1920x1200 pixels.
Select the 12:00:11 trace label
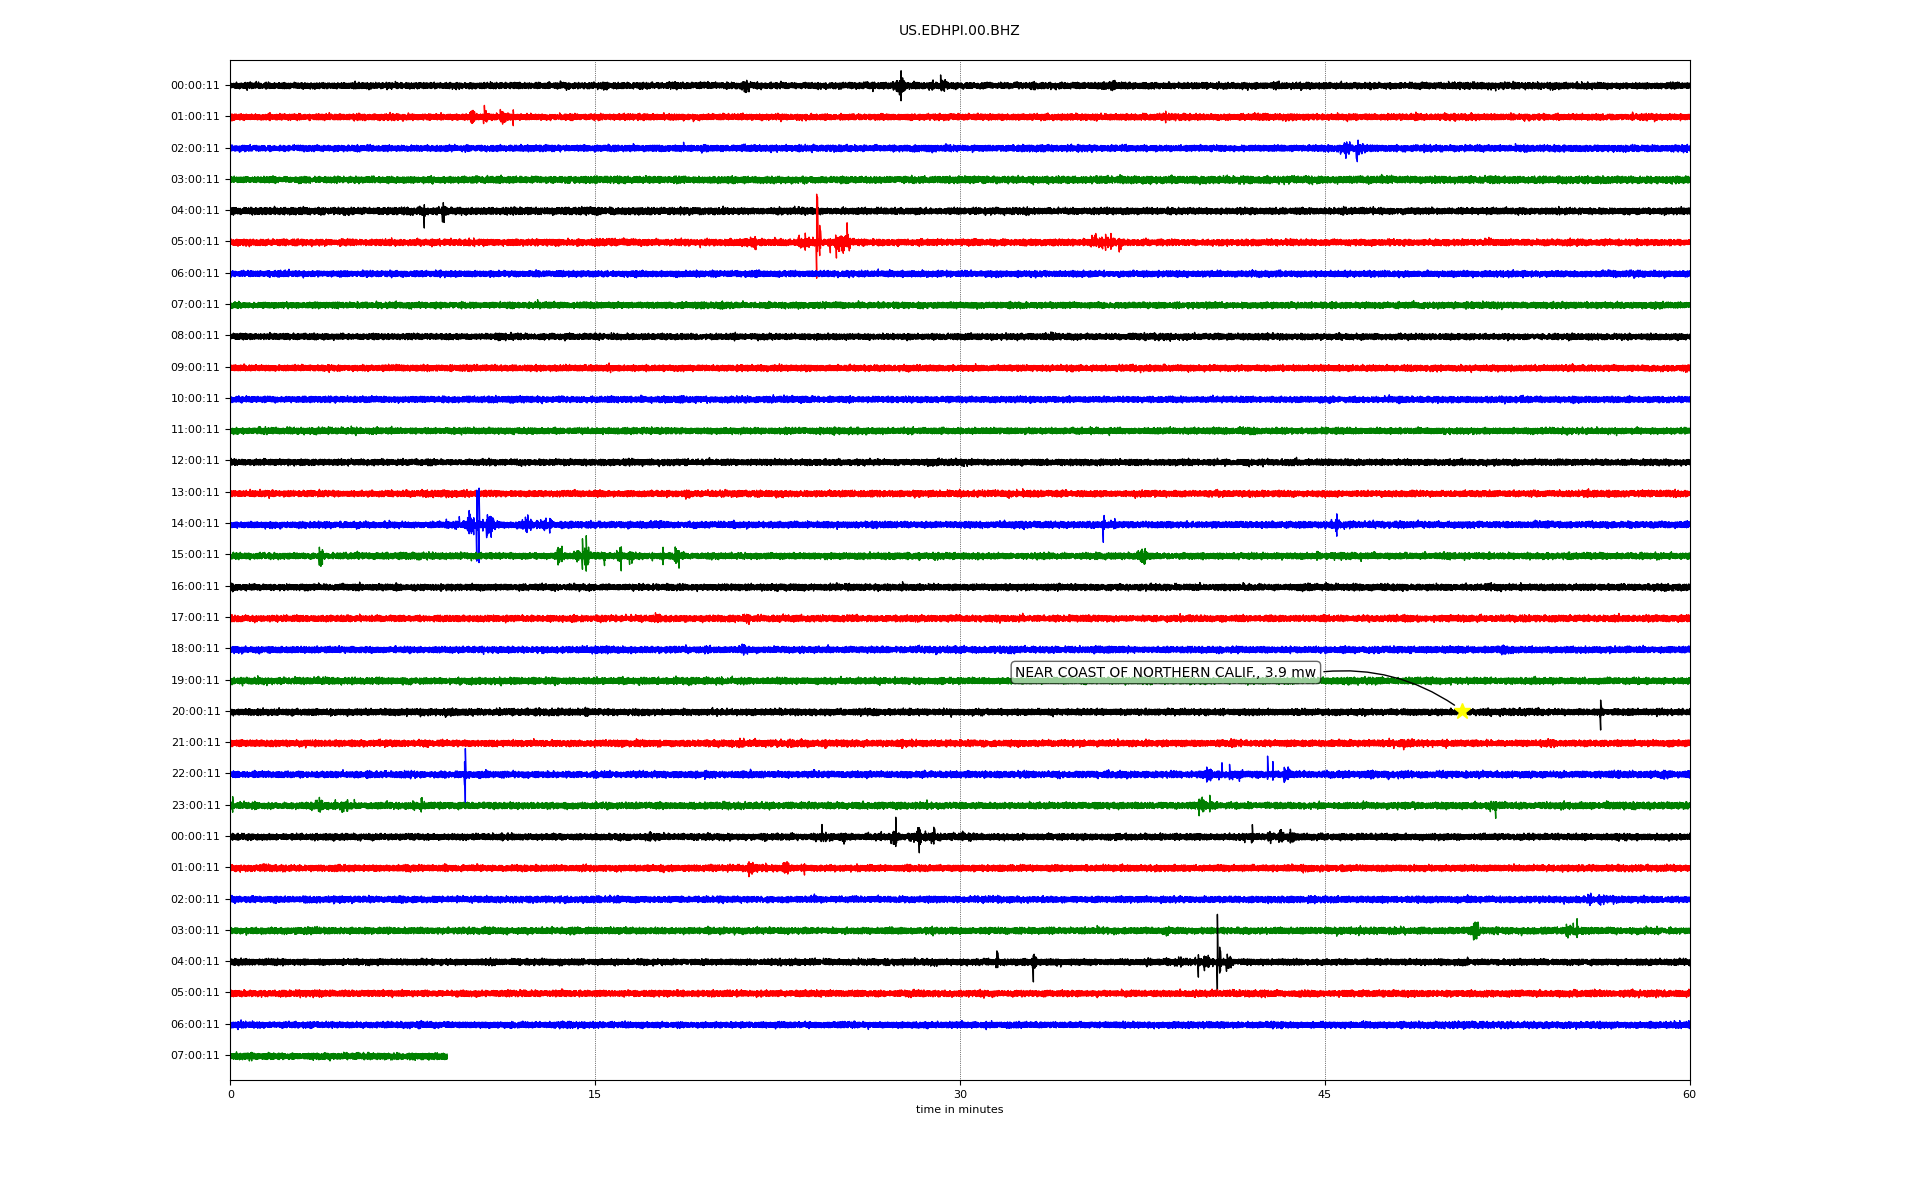pyautogui.click(x=195, y=461)
